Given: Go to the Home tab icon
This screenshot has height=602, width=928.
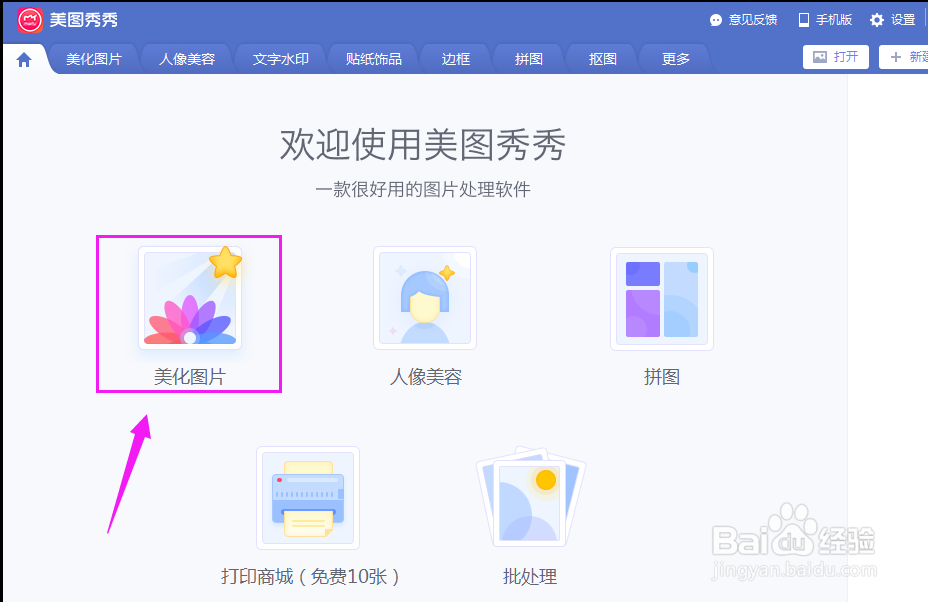Looking at the screenshot, I should [24, 60].
